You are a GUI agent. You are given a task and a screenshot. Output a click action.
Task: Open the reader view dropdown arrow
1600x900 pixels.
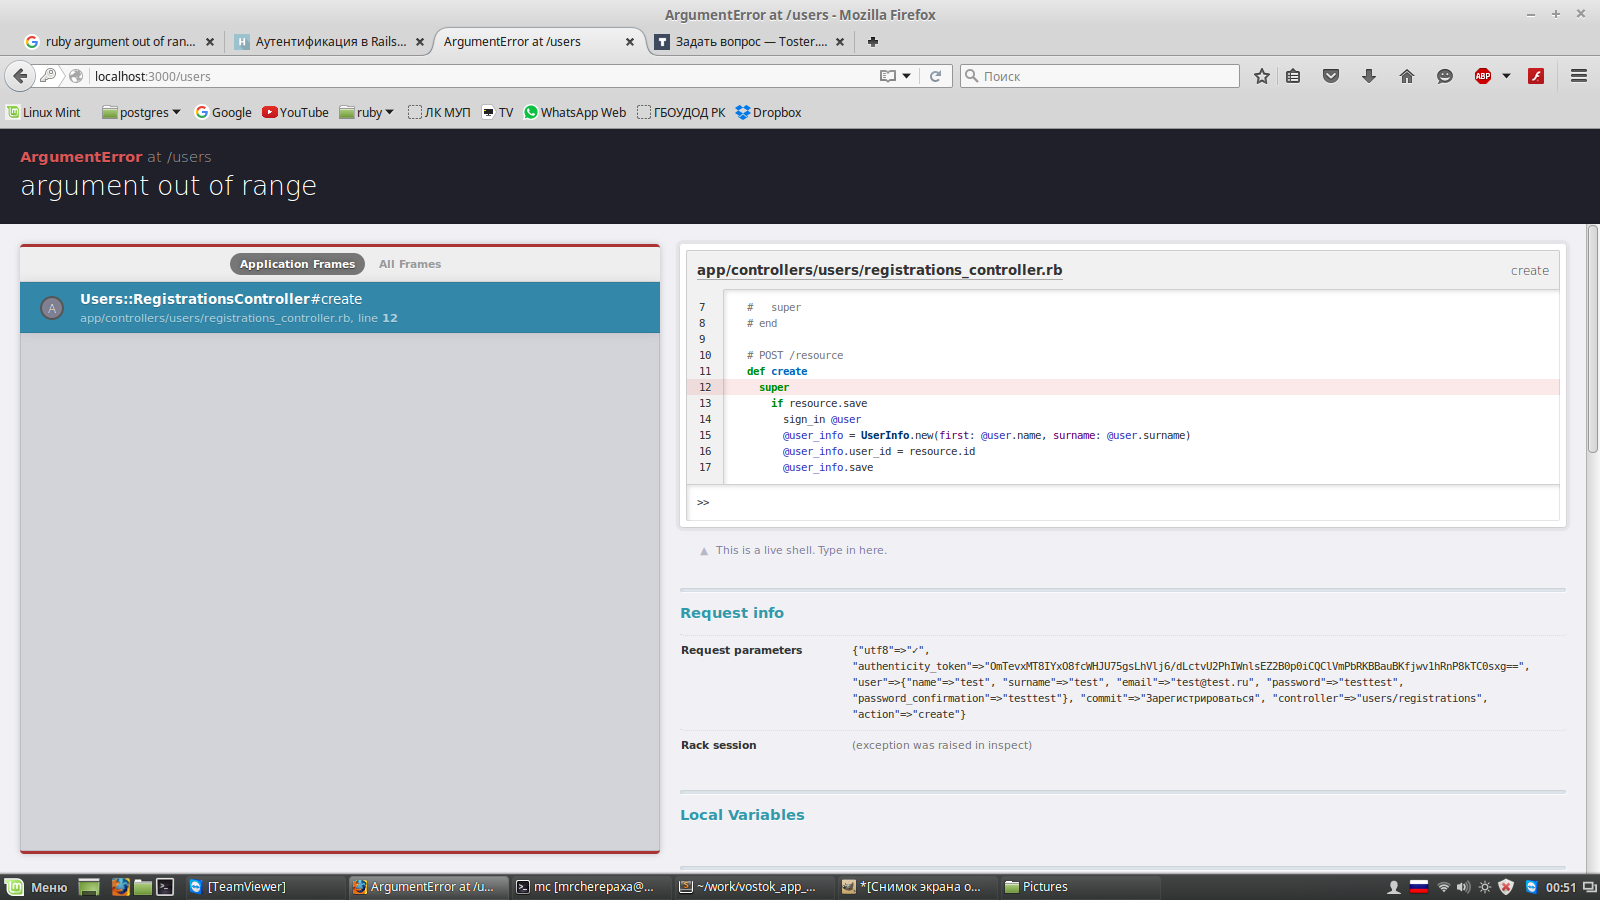click(907, 76)
